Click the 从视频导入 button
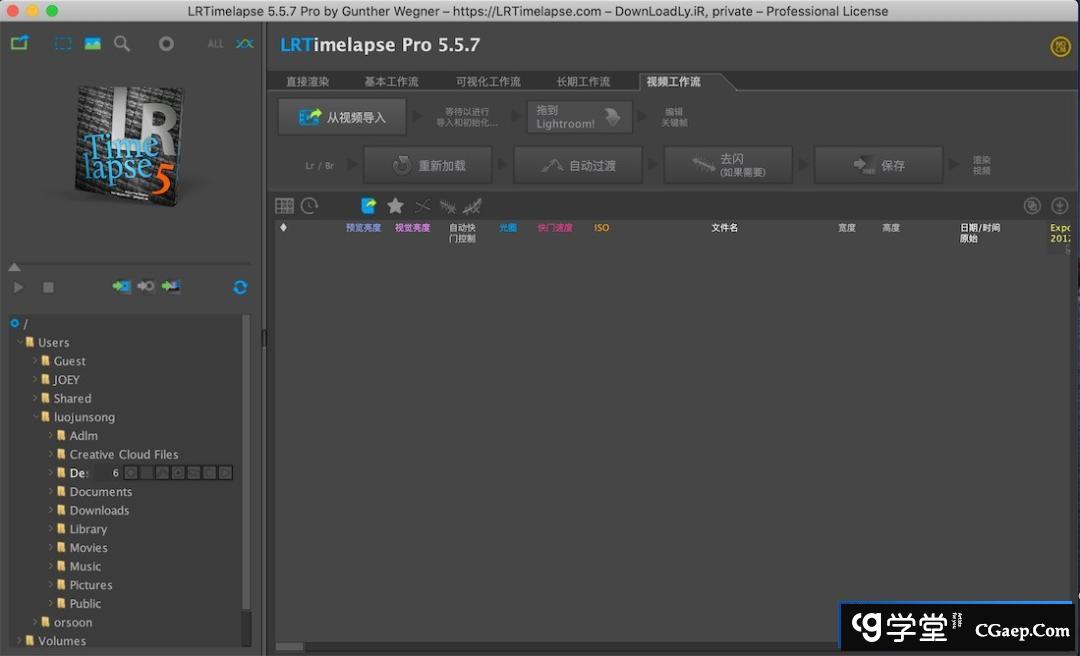This screenshot has height=656, width=1080. pyautogui.click(x=342, y=117)
